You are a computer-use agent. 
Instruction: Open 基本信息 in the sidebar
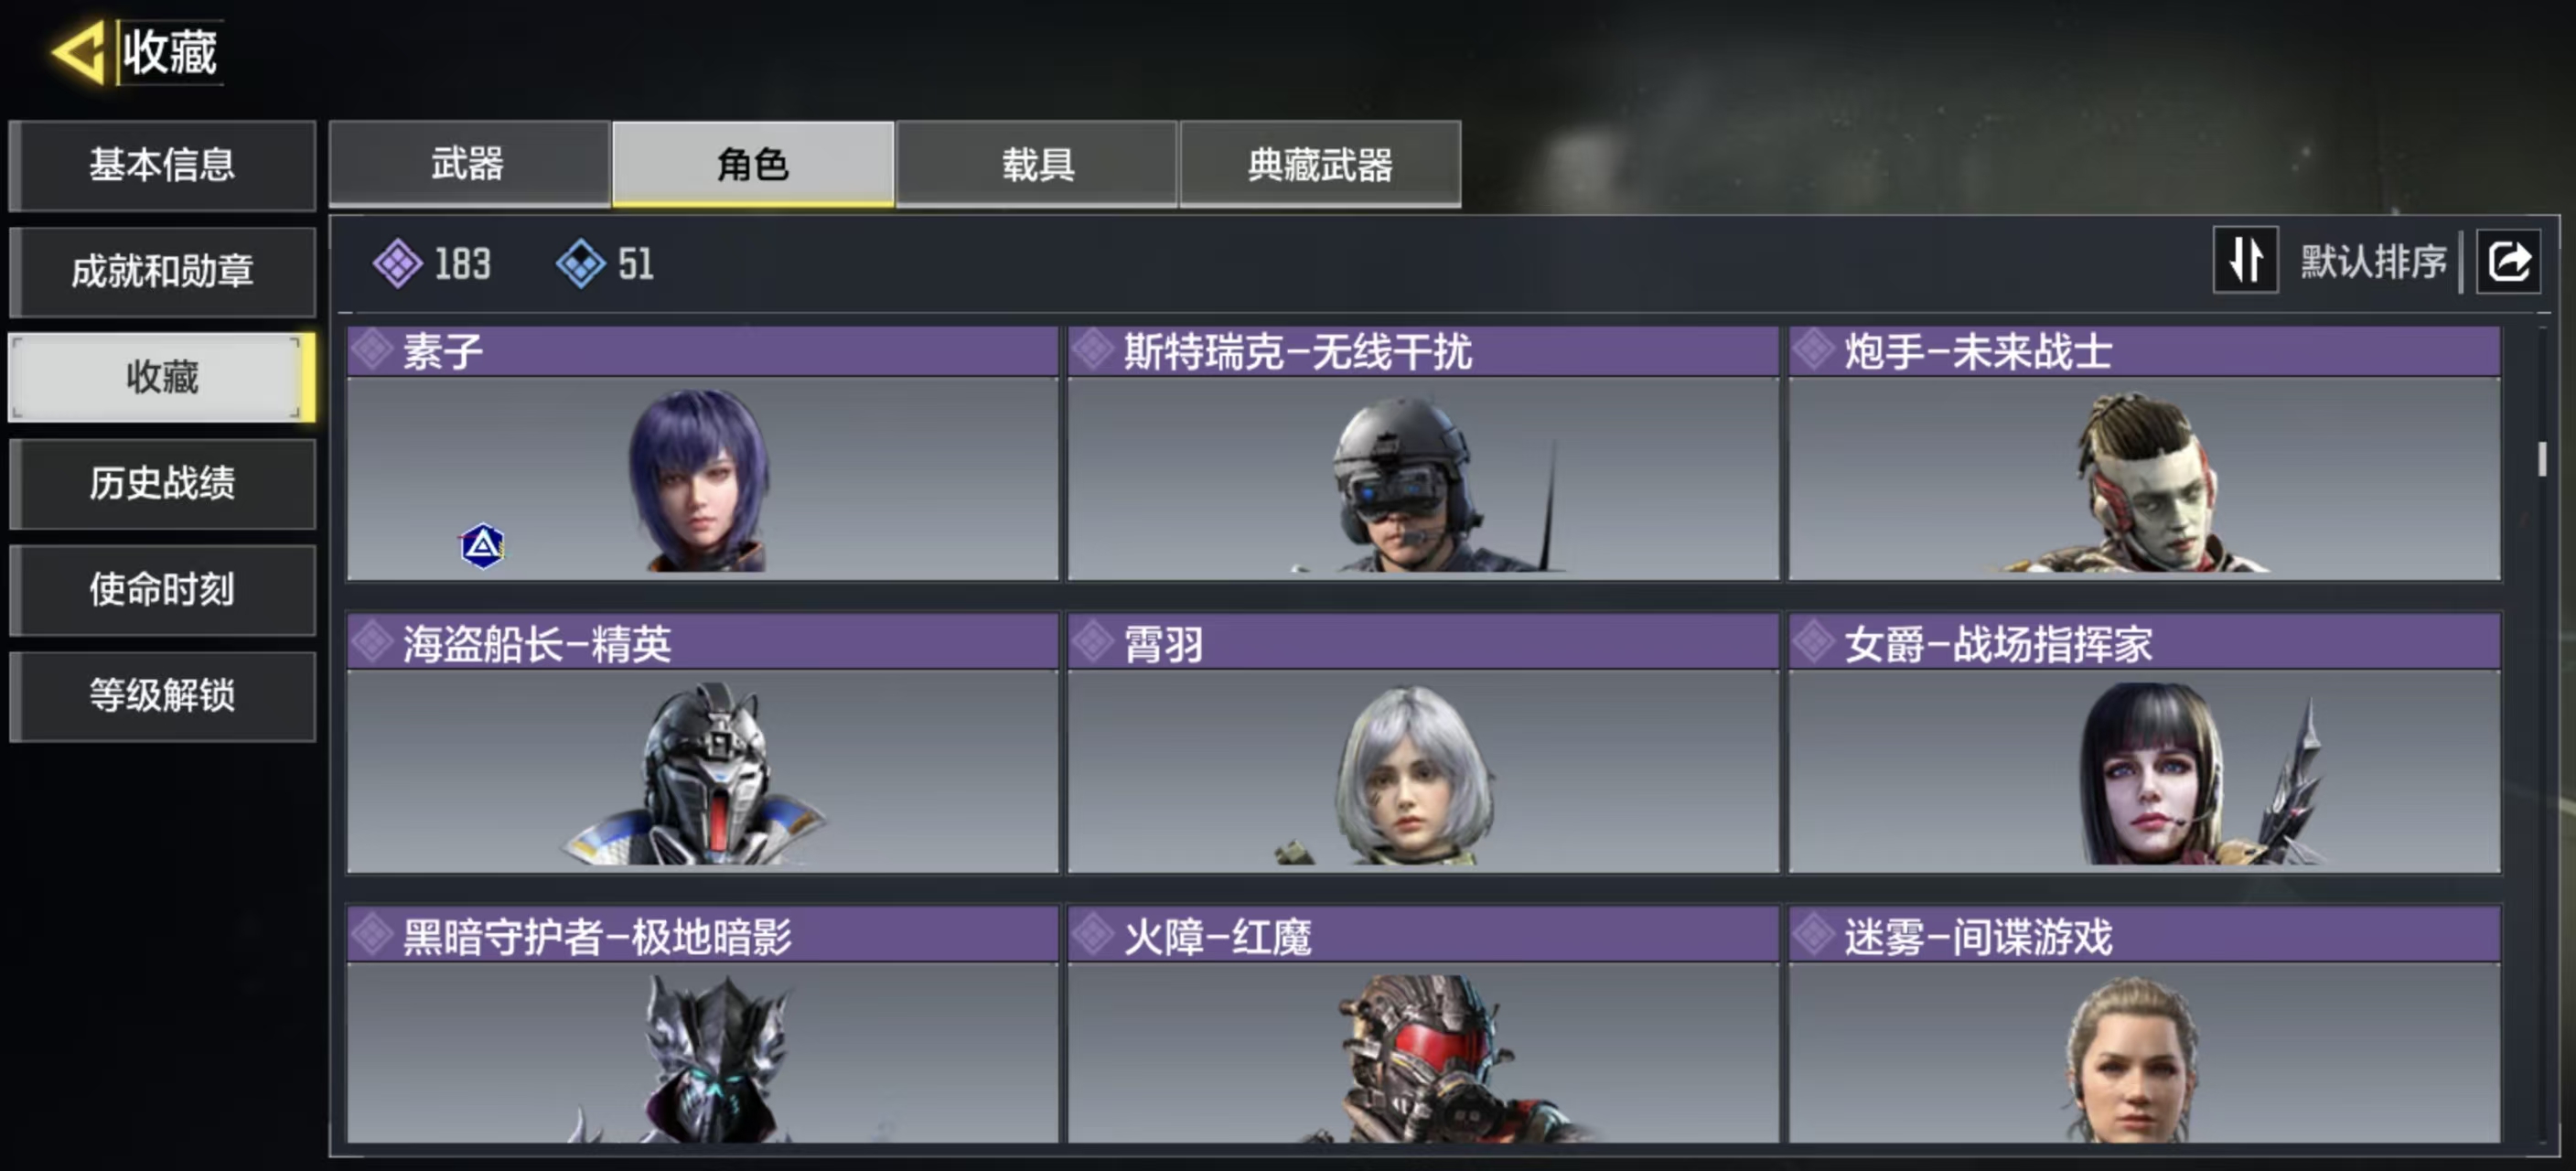pos(162,165)
